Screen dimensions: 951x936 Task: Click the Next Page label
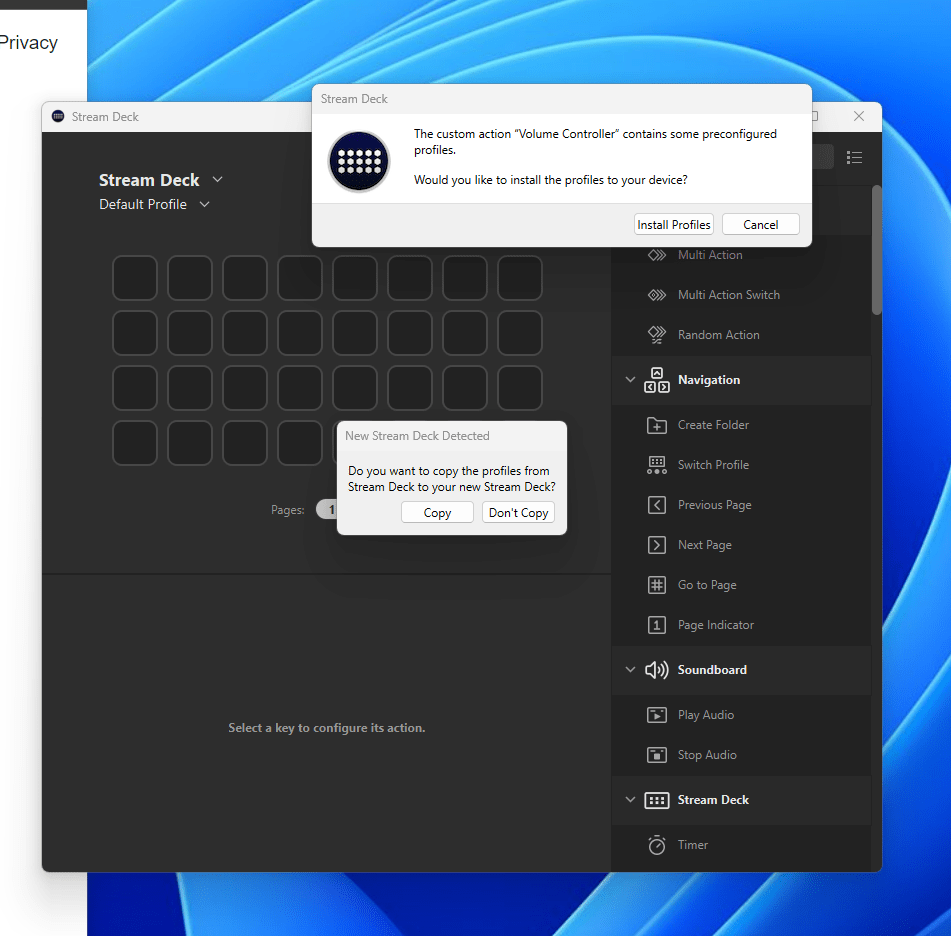[705, 545]
